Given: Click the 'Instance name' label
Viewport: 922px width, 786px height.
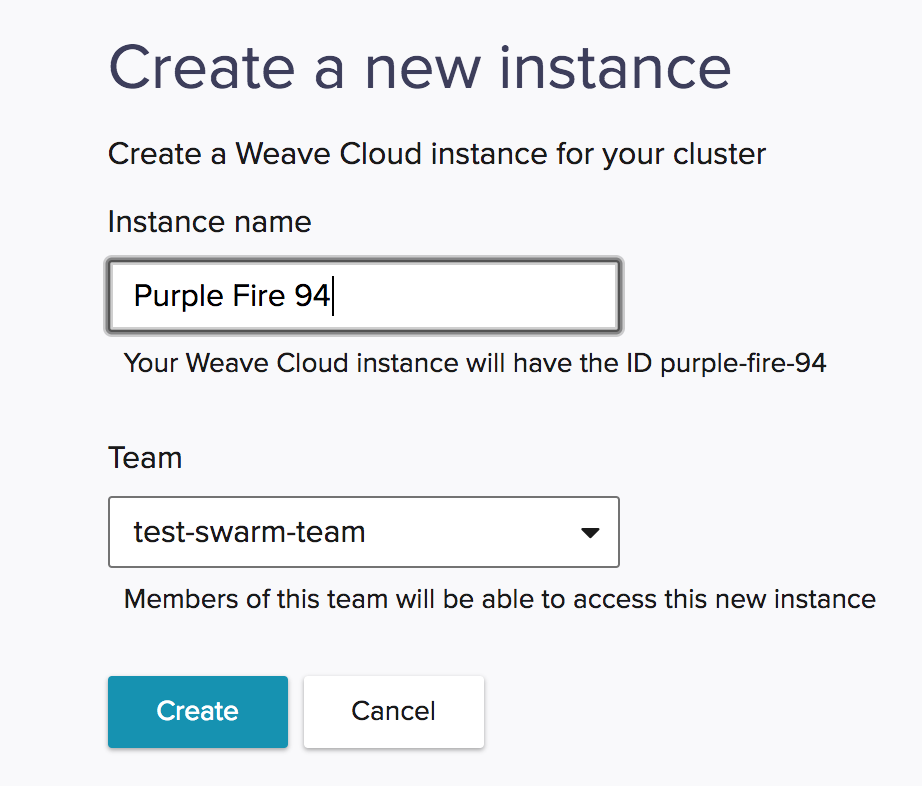Looking at the screenshot, I should tap(209, 222).
